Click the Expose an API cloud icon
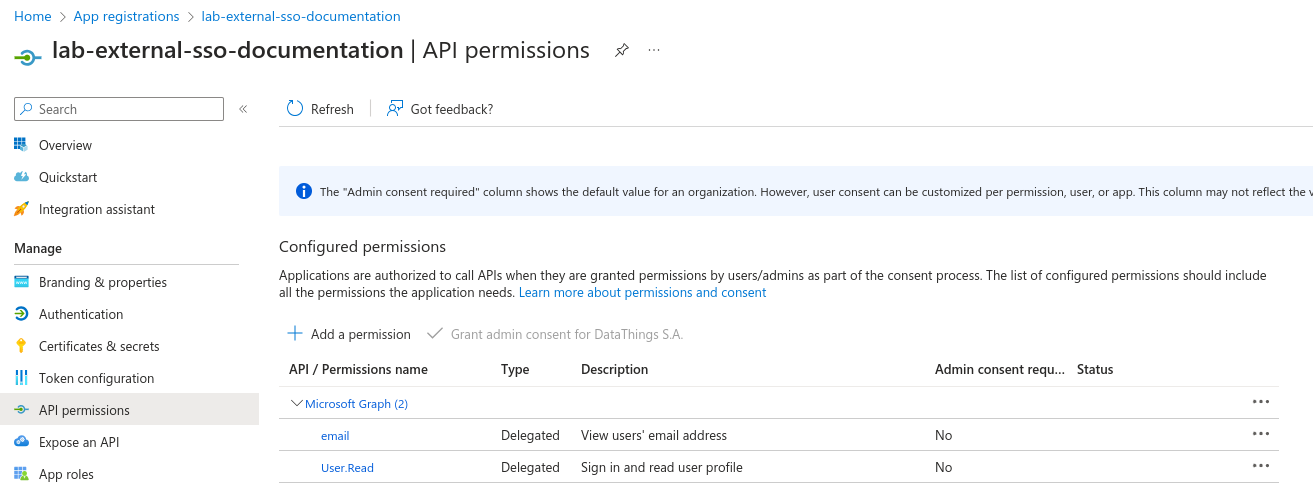Screen dimensions: 1313x498 coord(21,442)
